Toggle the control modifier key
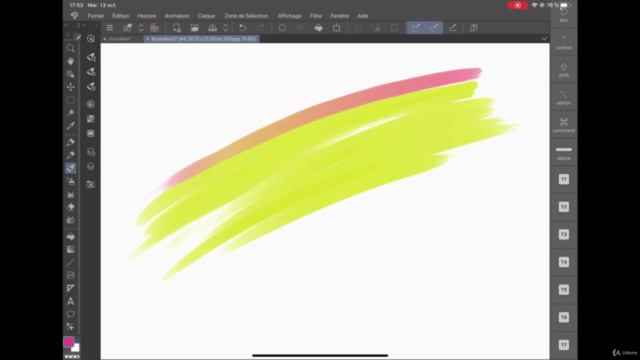The height and width of the screenshot is (360, 640). (564, 42)
